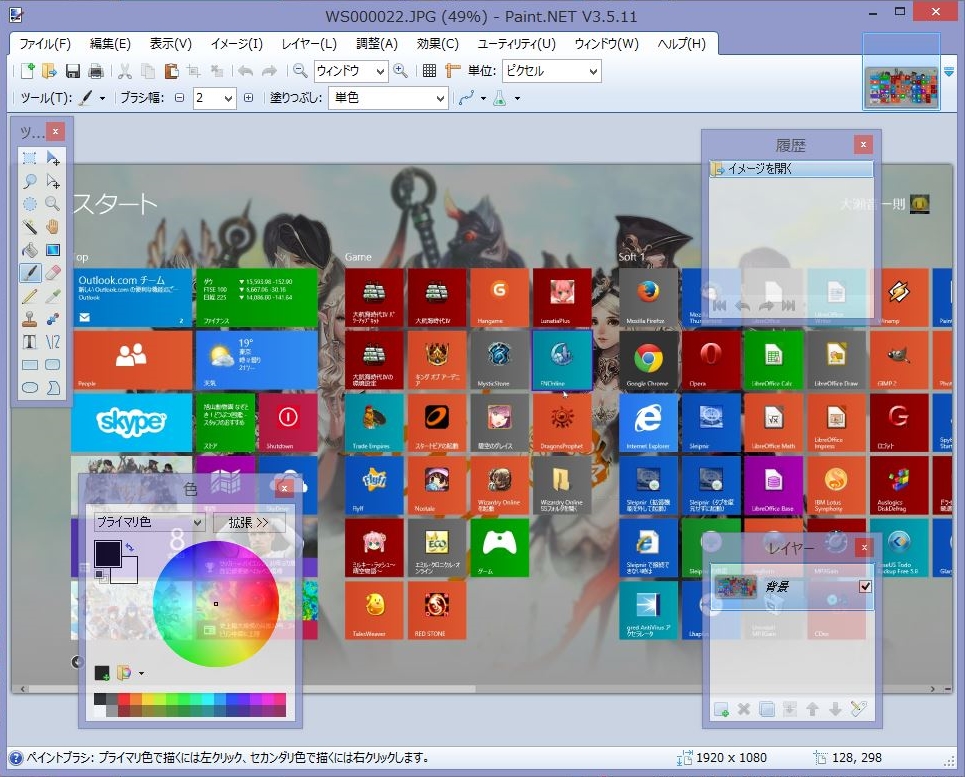Select the Paint Bucket tool
This screenshot has width=965, height=777.
coord(30,250)
